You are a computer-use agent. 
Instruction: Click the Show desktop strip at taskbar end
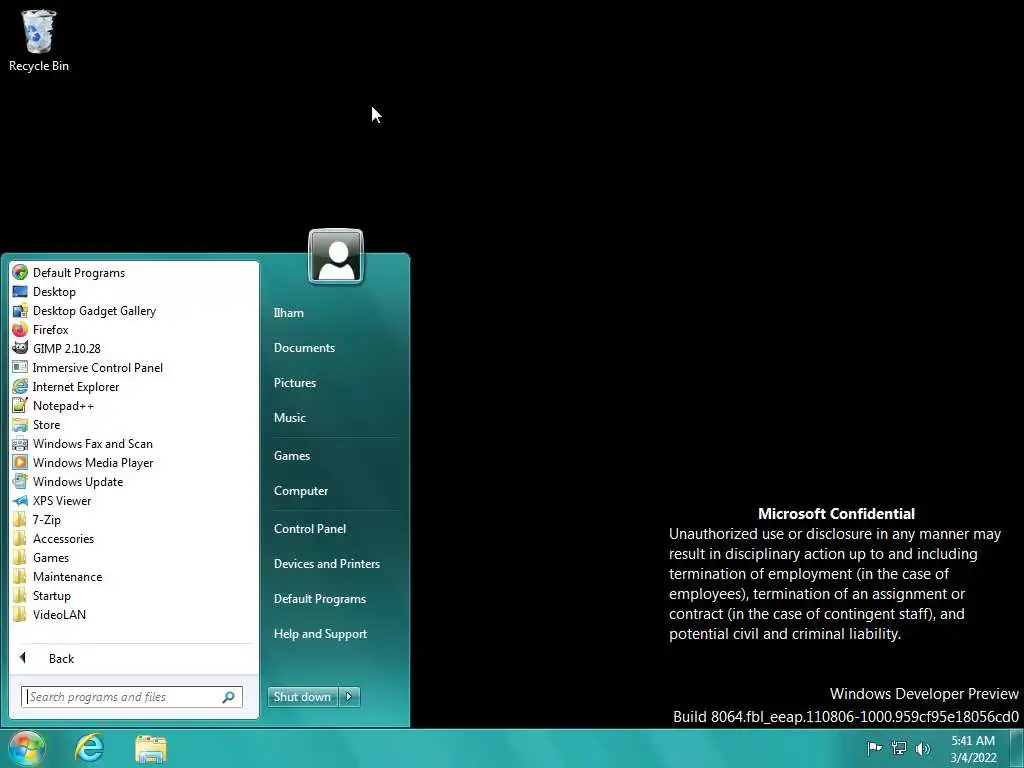point(1017,748)
